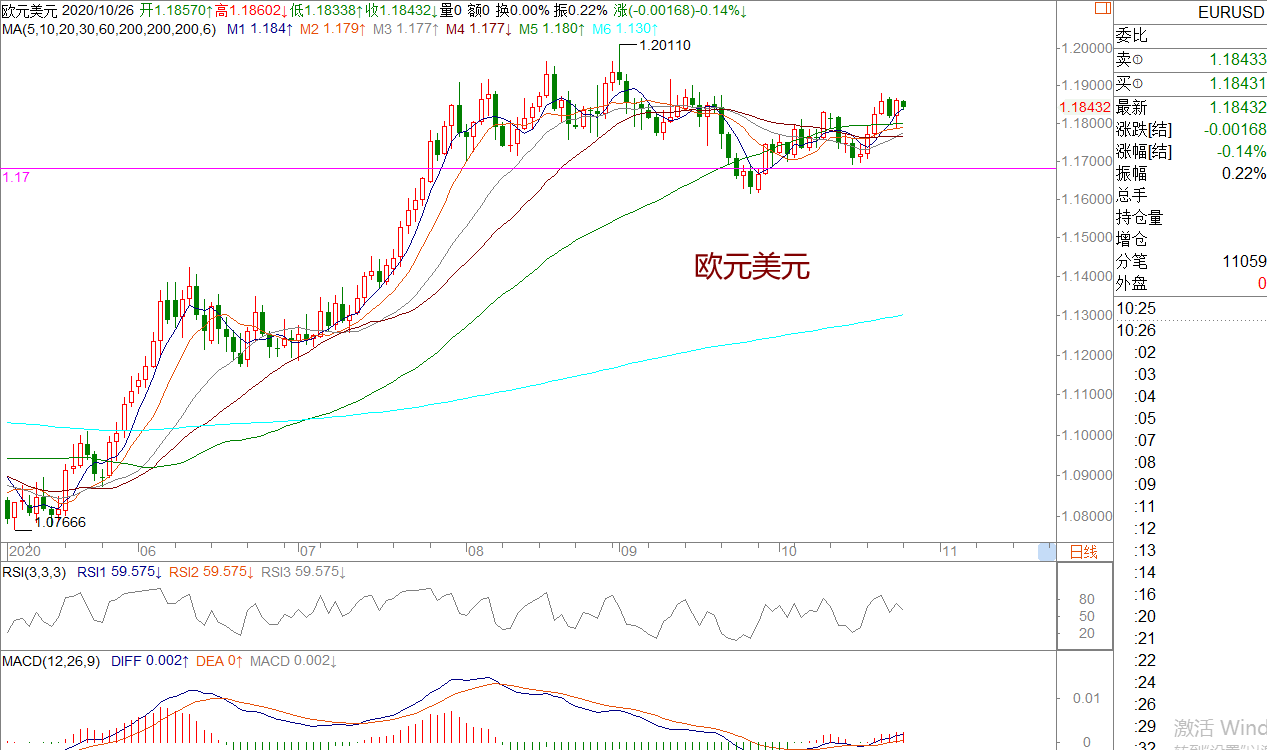Click the 1.07666 low marker on chart
Viewport: 1267px width, 750px height.
pyautogui.click(x=61, y=522)
